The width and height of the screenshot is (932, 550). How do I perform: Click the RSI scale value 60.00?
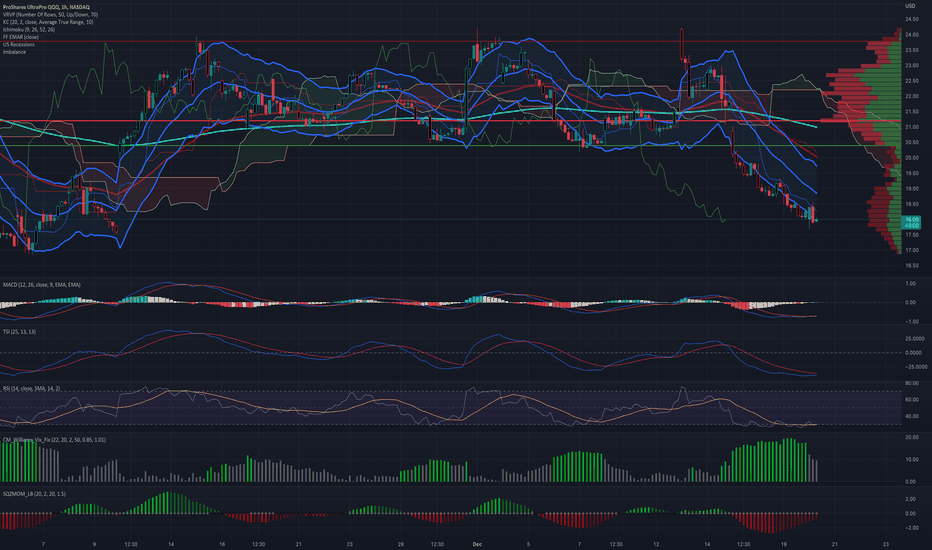[x=912, y=400]
